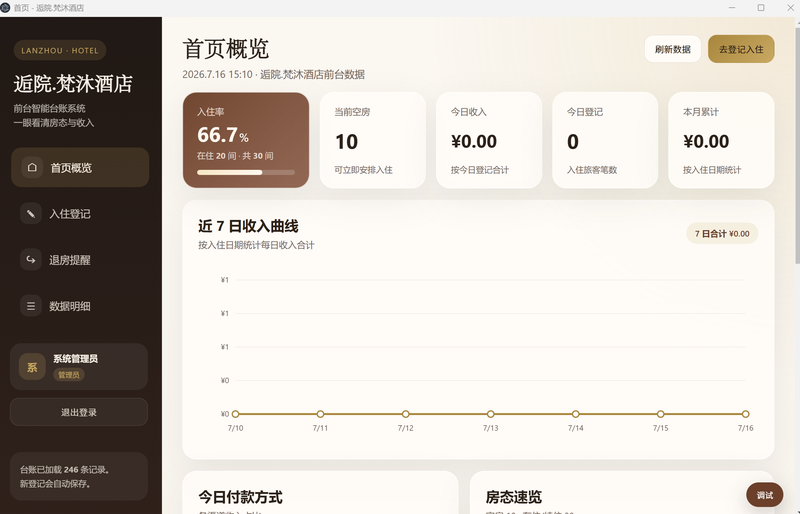Click the 刷新数据 button
The width and height of the screenshot is (800, 514).
click(672, 49)
